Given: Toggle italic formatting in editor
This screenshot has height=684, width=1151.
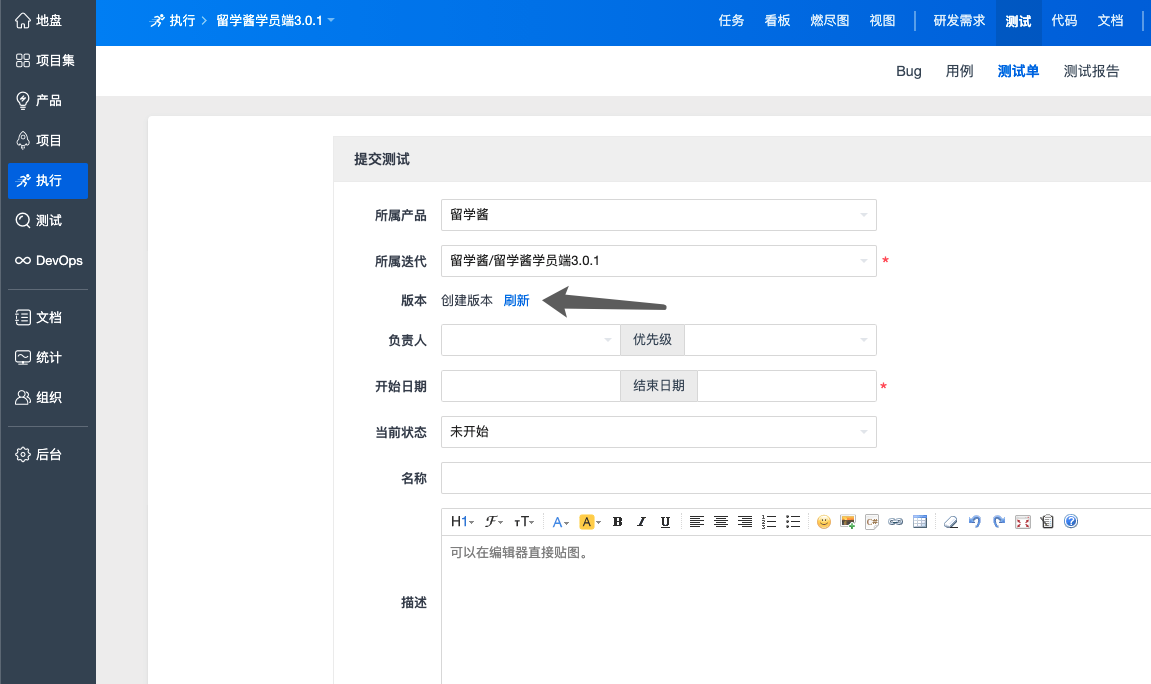Looking at the screenshot, I should tap(642, 522).
